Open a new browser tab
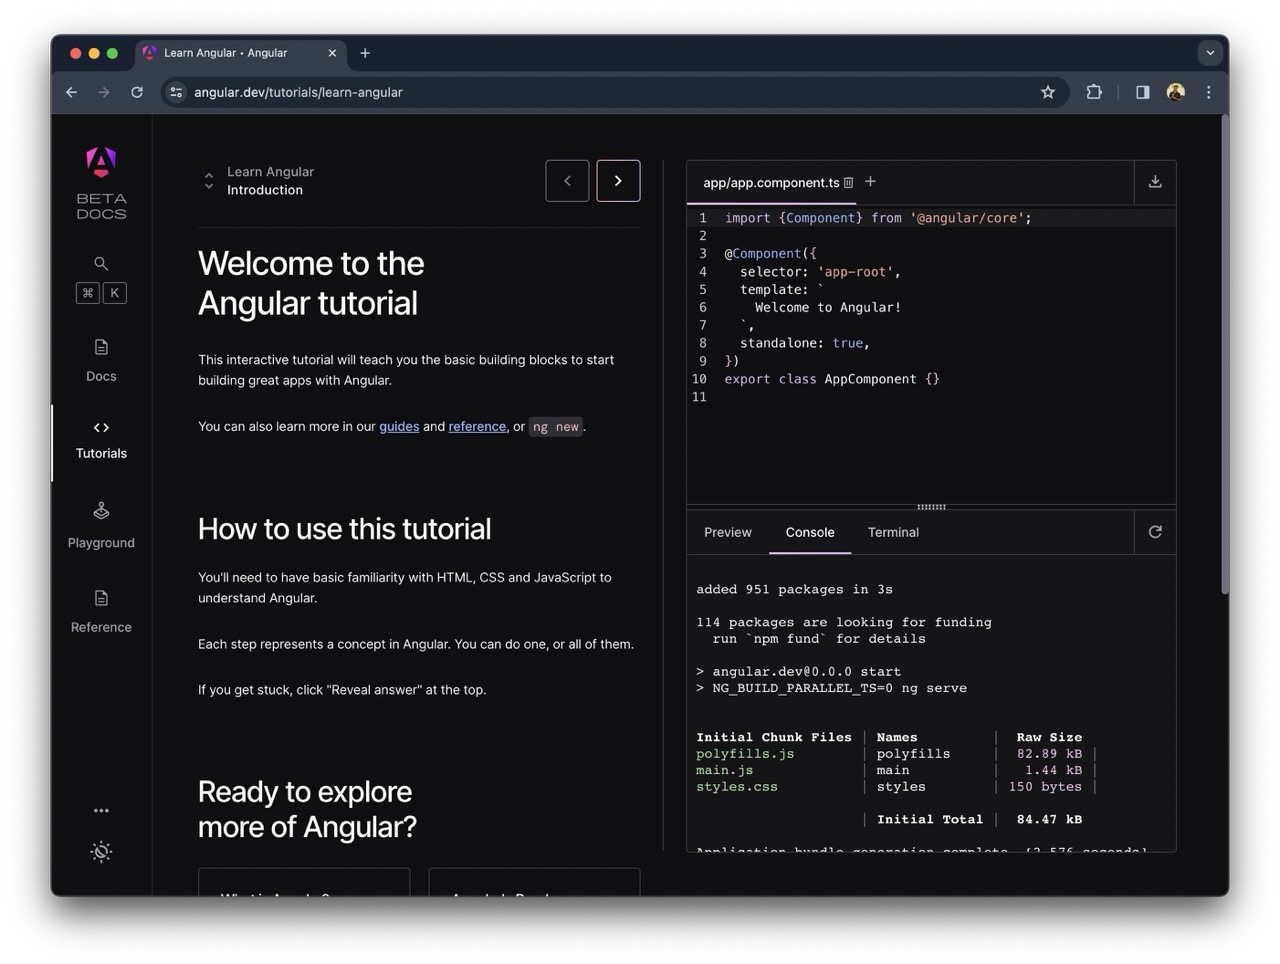Image resolution: width=1280 pixels, height=964 pixels. click(365, 53)
